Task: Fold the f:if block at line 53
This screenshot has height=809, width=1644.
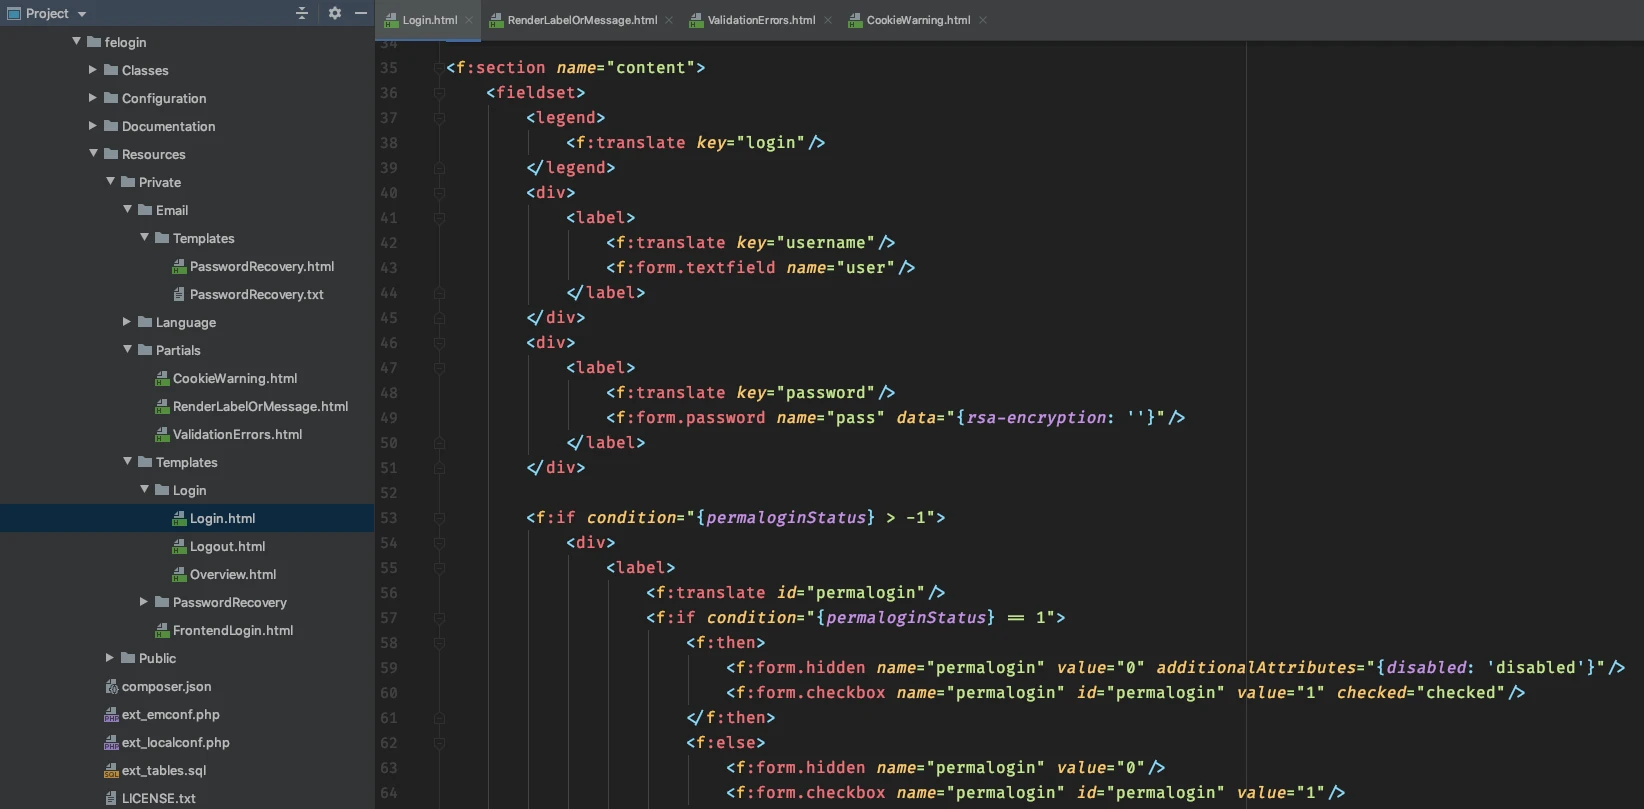Action: [439, 518]
